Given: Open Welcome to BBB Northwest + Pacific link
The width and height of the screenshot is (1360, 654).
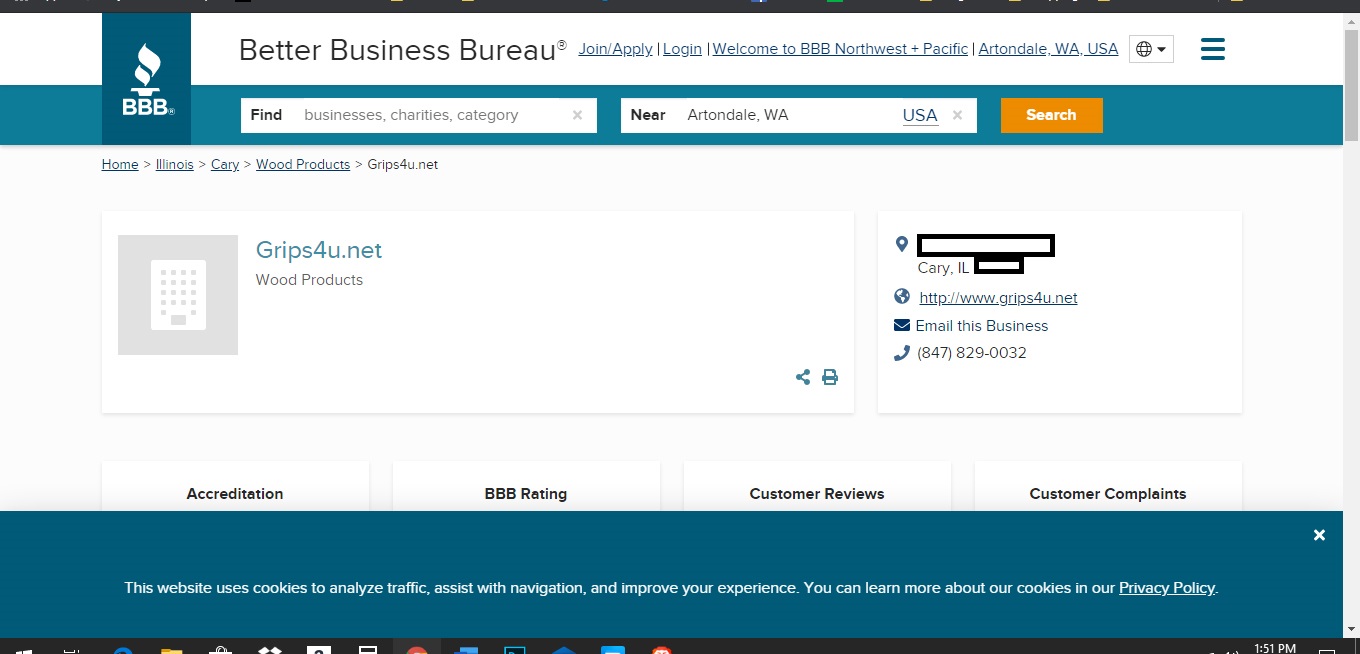Looking at the screenshot, I should click(840, 49).
